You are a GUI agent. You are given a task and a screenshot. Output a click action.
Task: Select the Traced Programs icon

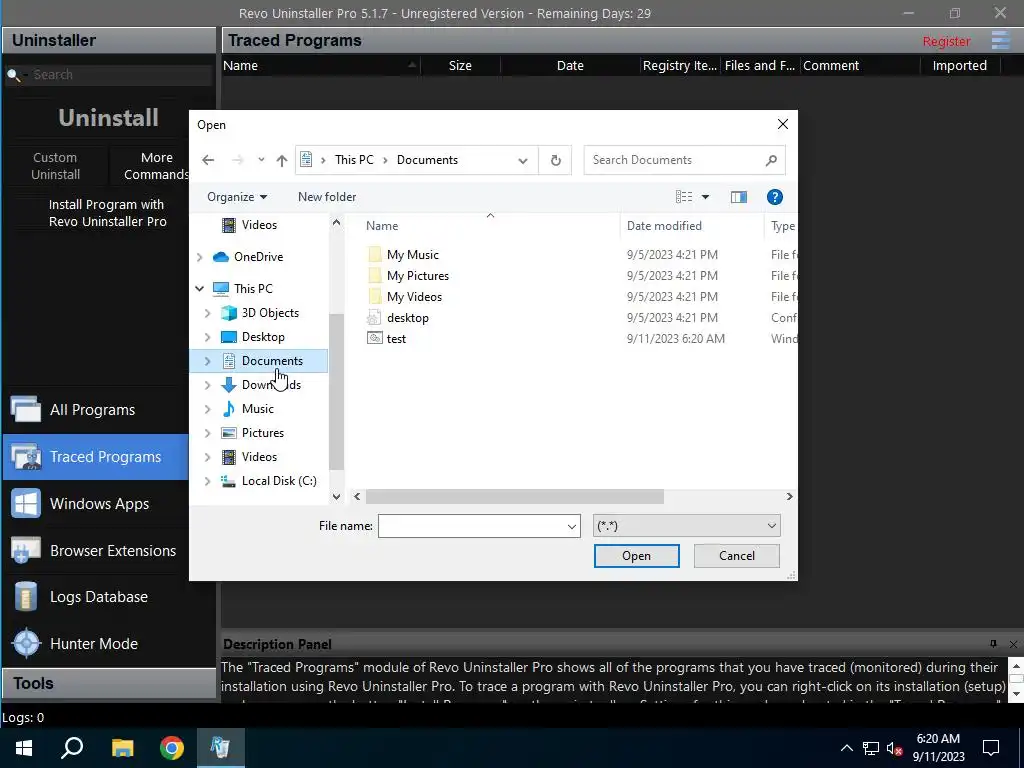tap(25, 456)
